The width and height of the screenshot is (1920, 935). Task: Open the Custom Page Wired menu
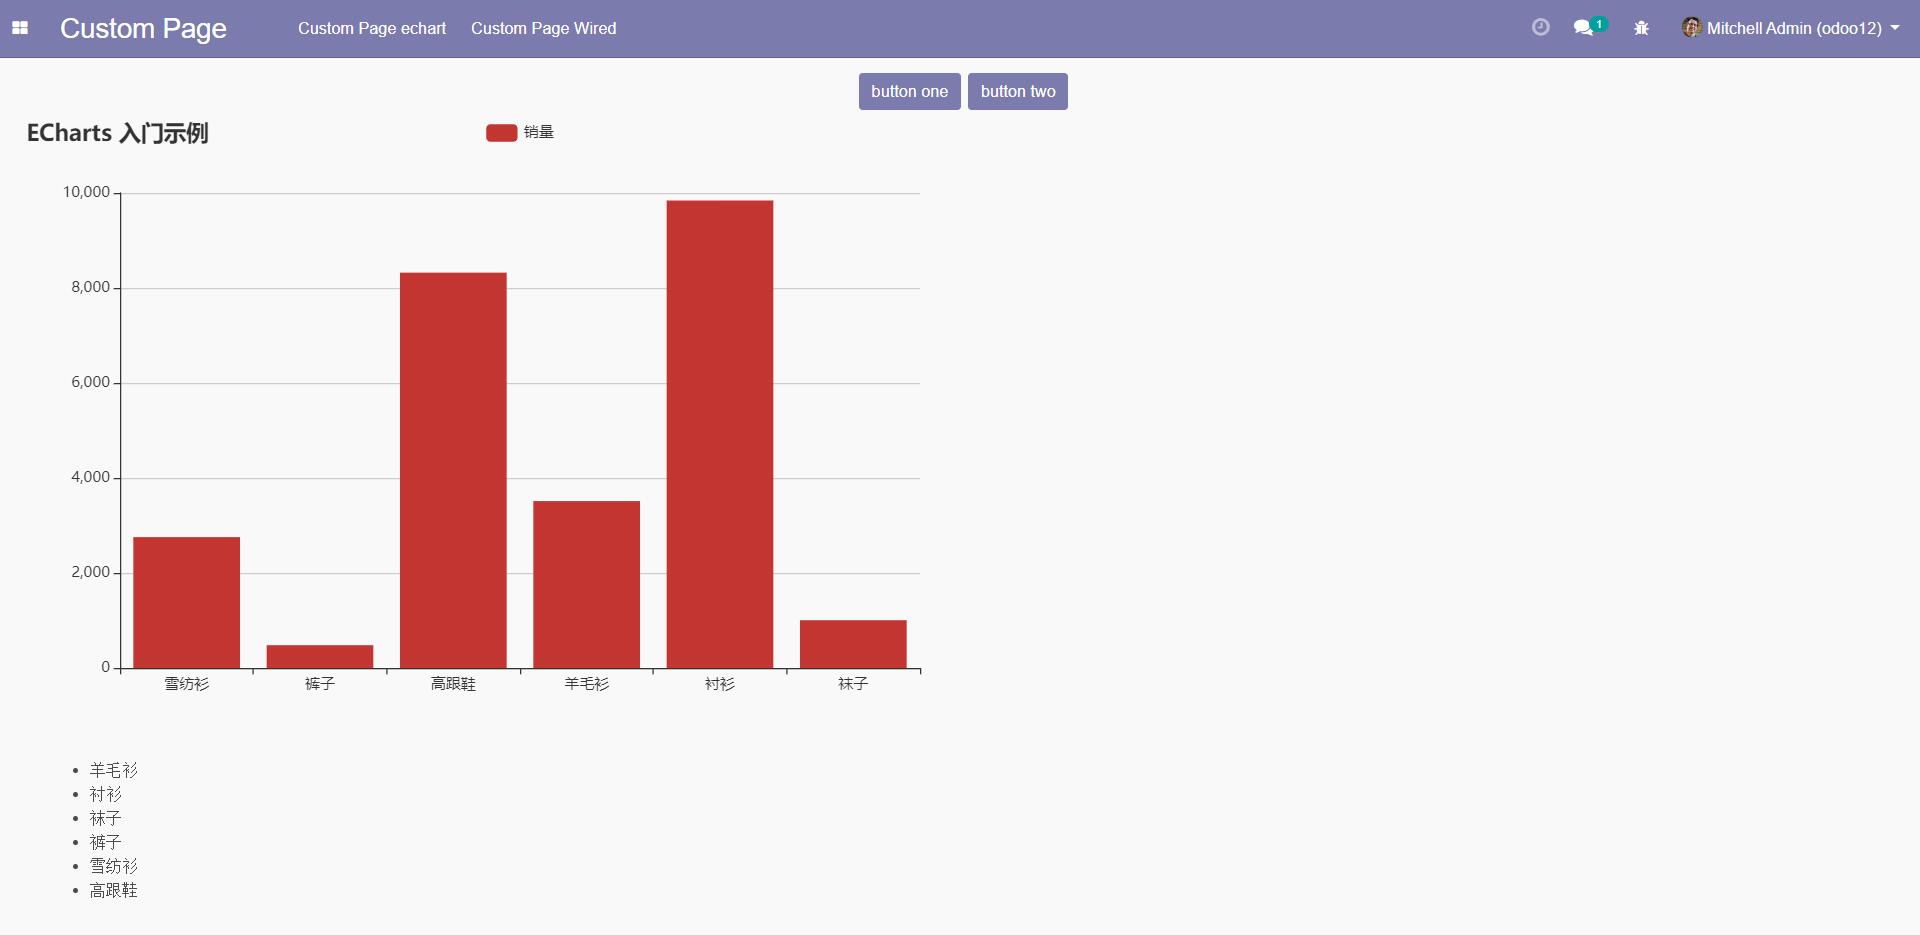click(x=543, y=28)
